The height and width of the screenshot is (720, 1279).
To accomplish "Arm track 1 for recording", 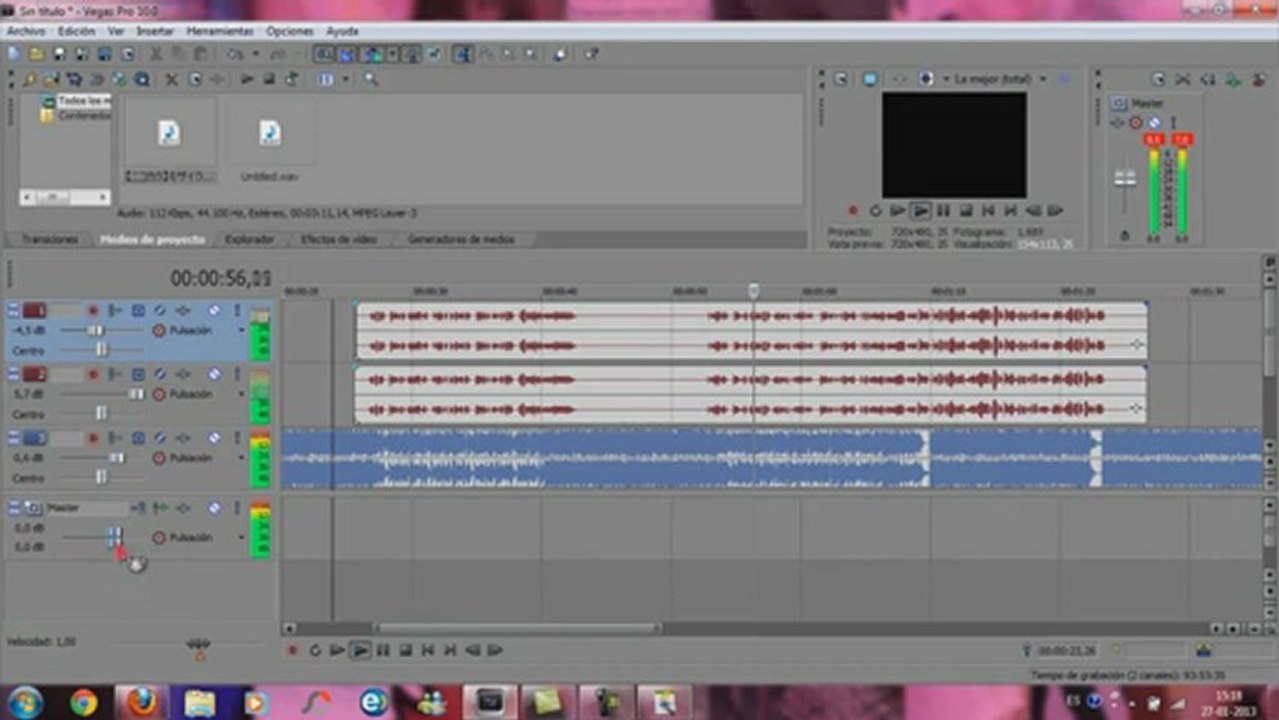I will click(93, 311).
